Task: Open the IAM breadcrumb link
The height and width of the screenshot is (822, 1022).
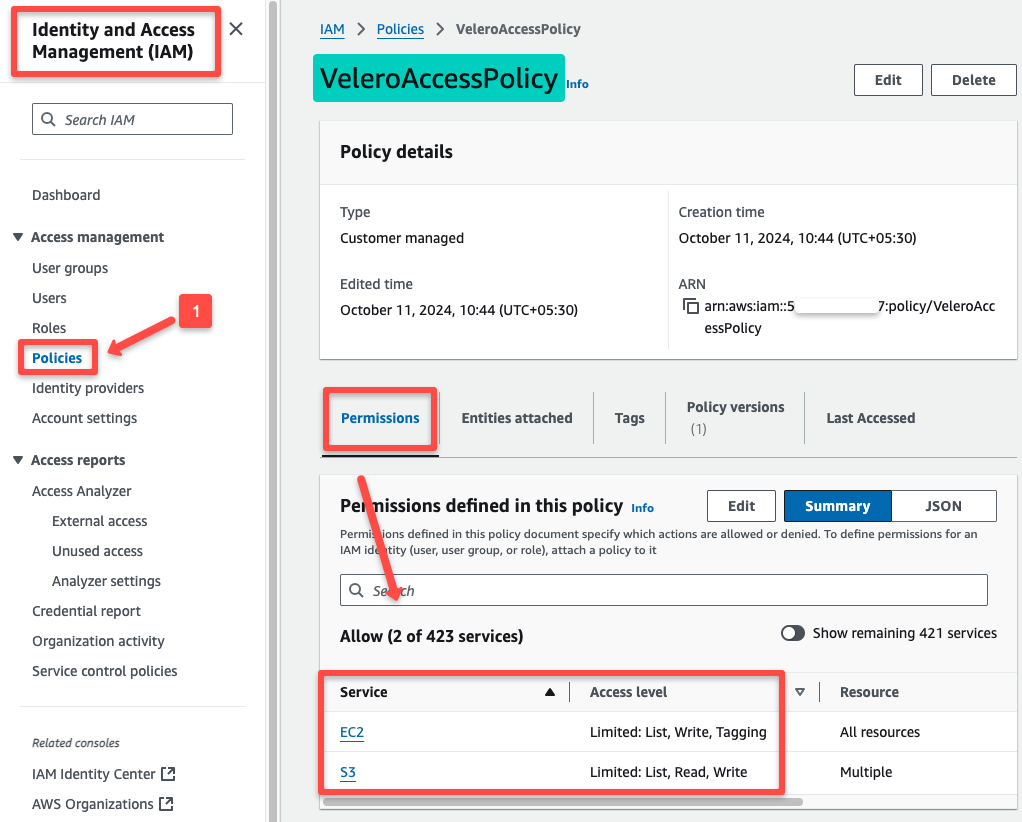Action: (332, 29)
